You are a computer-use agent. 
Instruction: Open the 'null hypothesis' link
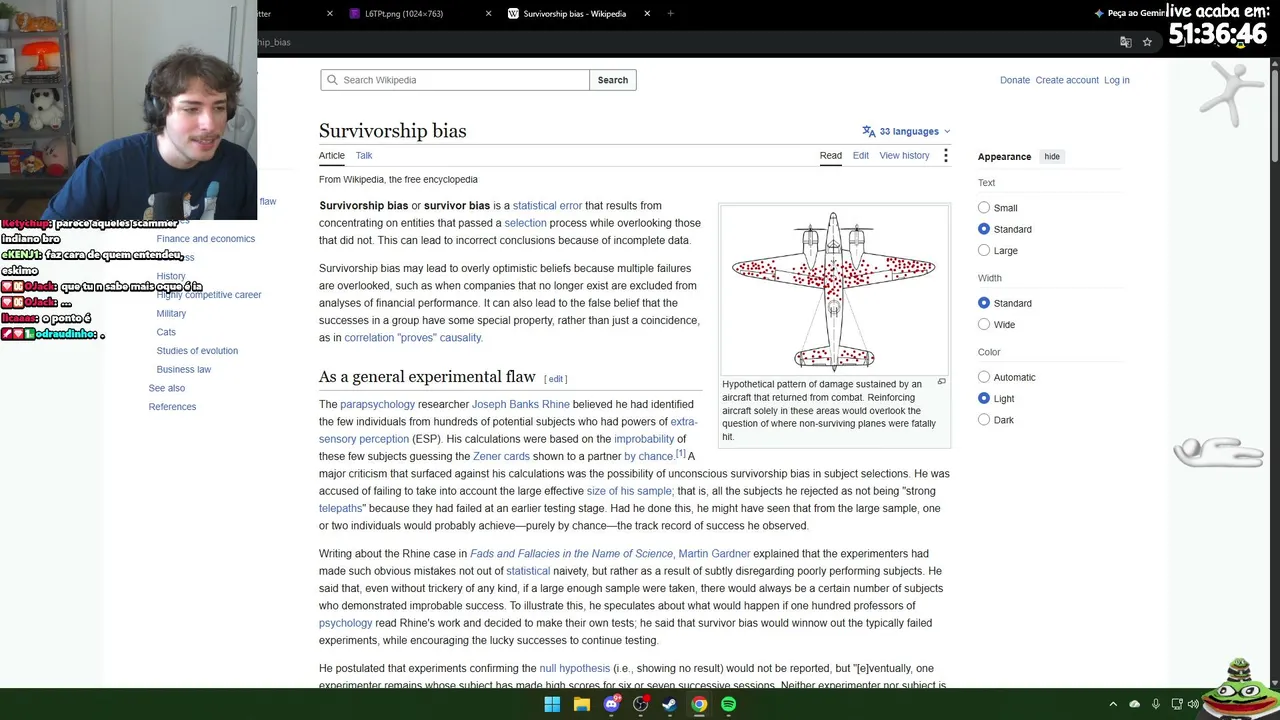pyautogui.click(x=574, y=668)
